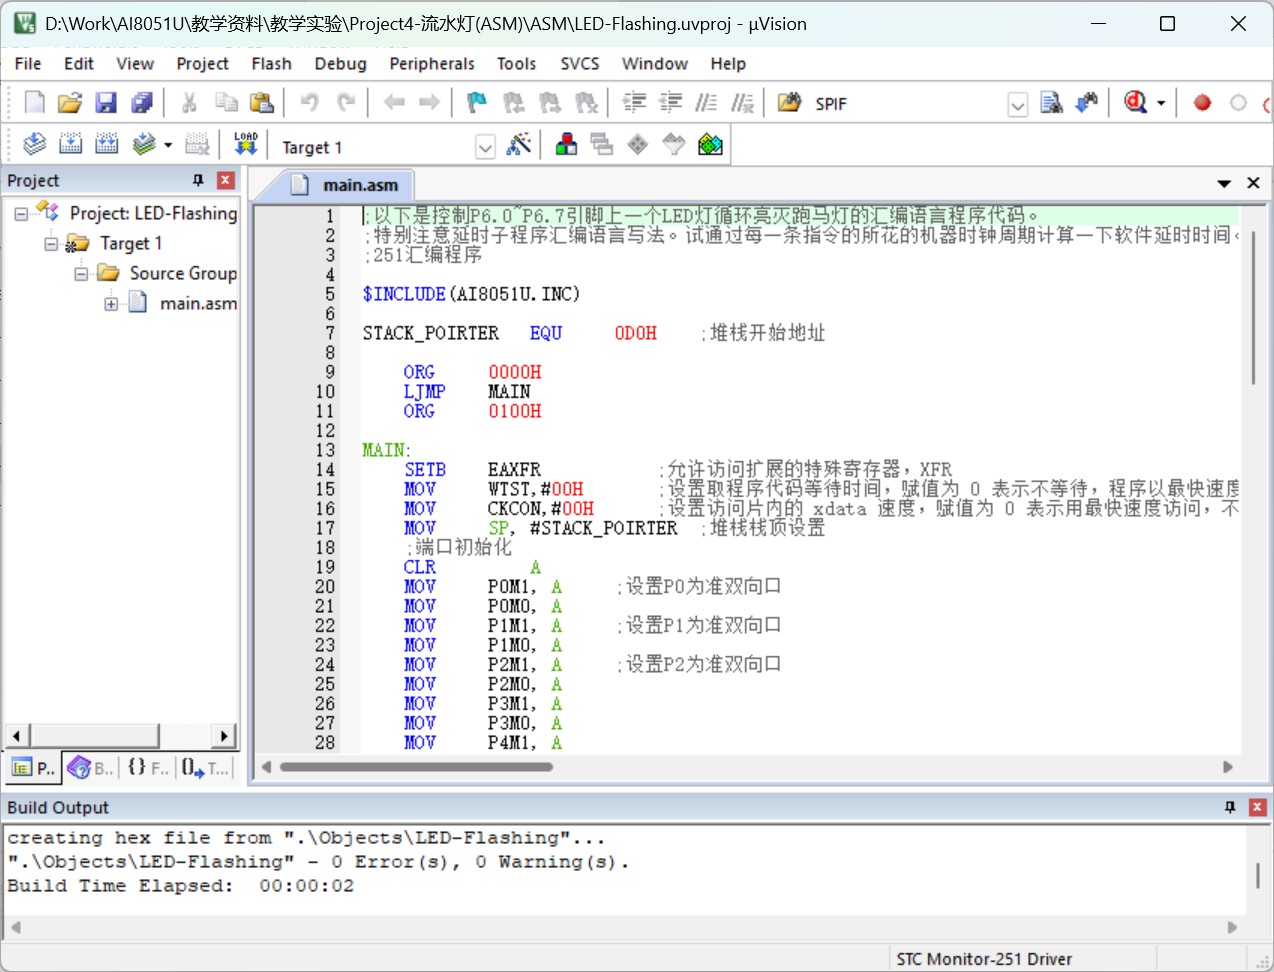Switch to the Templates panel tab
Image resolution: width=1274 pixels, height=972 pixels.
click(x=205, y=768)
